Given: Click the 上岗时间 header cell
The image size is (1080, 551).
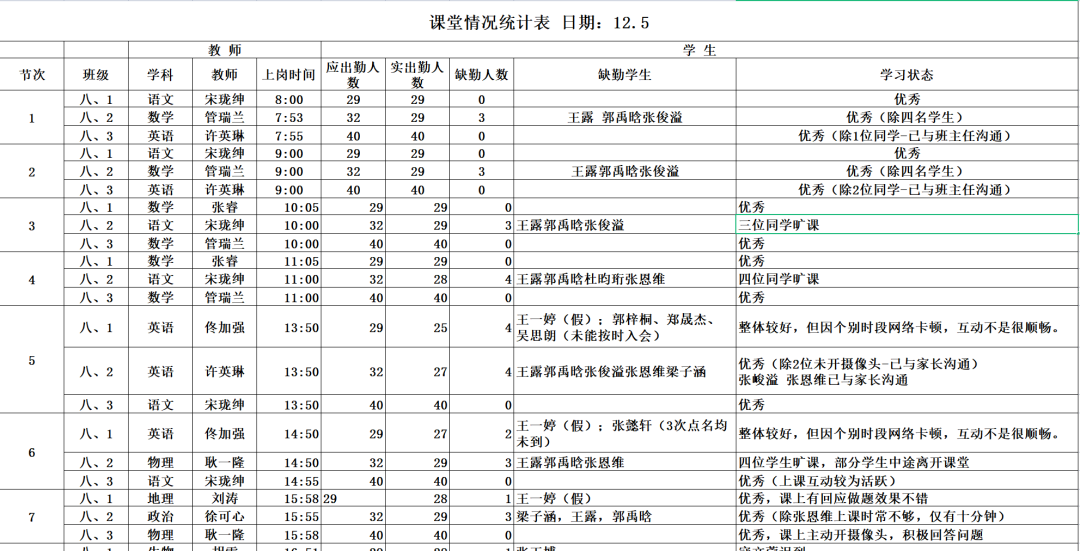Looking at the screenshot, I should click(x=289, y=74).
